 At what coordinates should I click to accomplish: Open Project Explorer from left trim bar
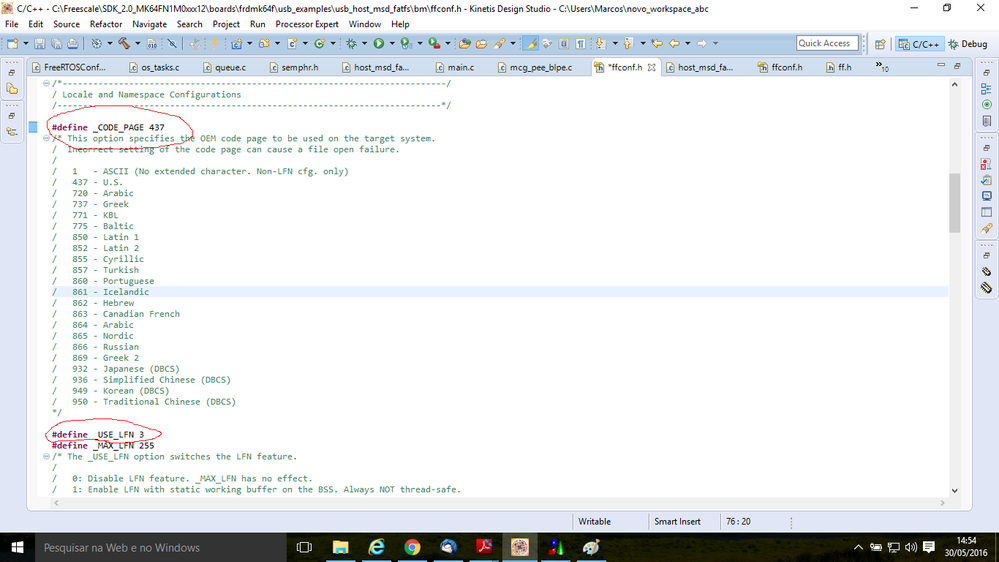click(12, 89)
